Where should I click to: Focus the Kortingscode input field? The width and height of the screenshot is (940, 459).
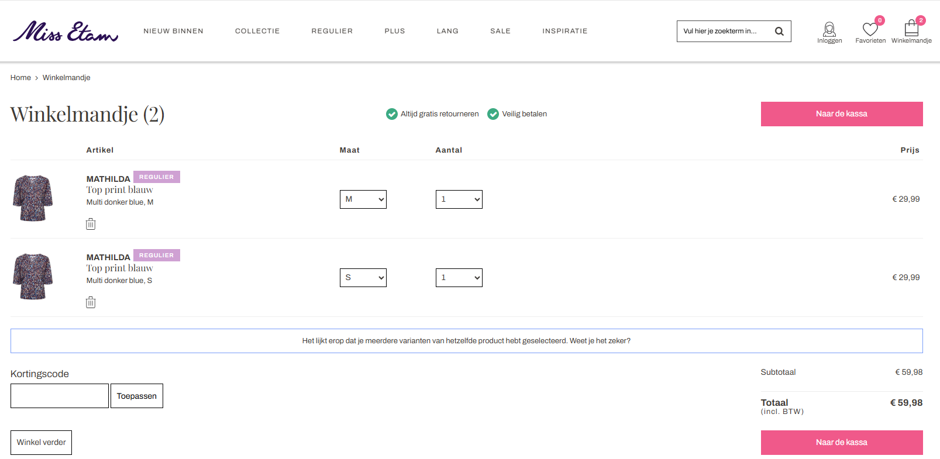pos(59,396)
